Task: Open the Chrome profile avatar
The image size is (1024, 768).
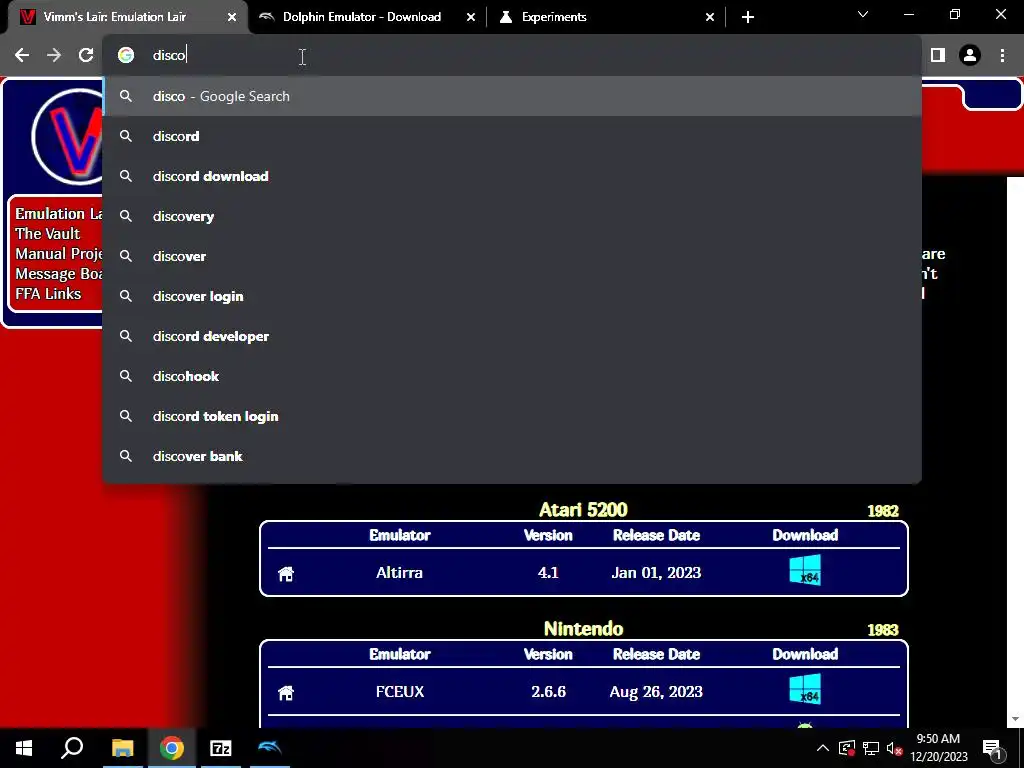Action: (x=970, y=56)
